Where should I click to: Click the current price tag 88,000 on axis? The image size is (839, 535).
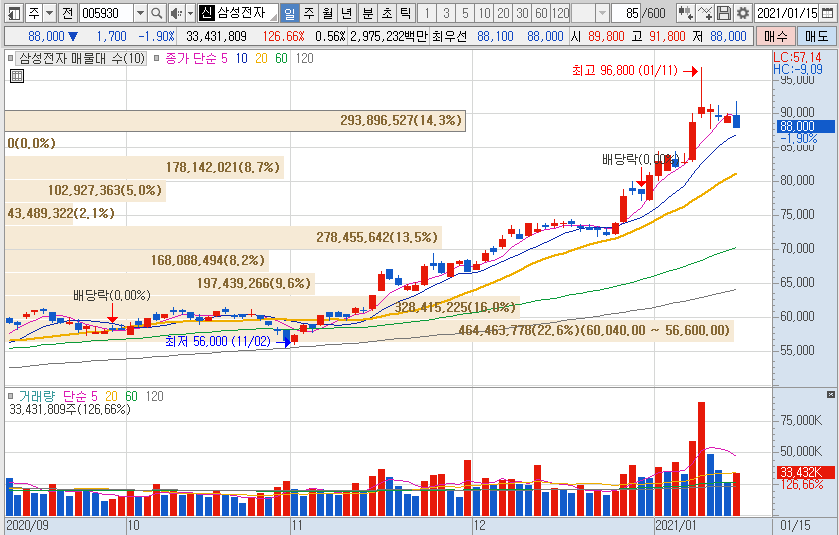[x=805, y=126]
